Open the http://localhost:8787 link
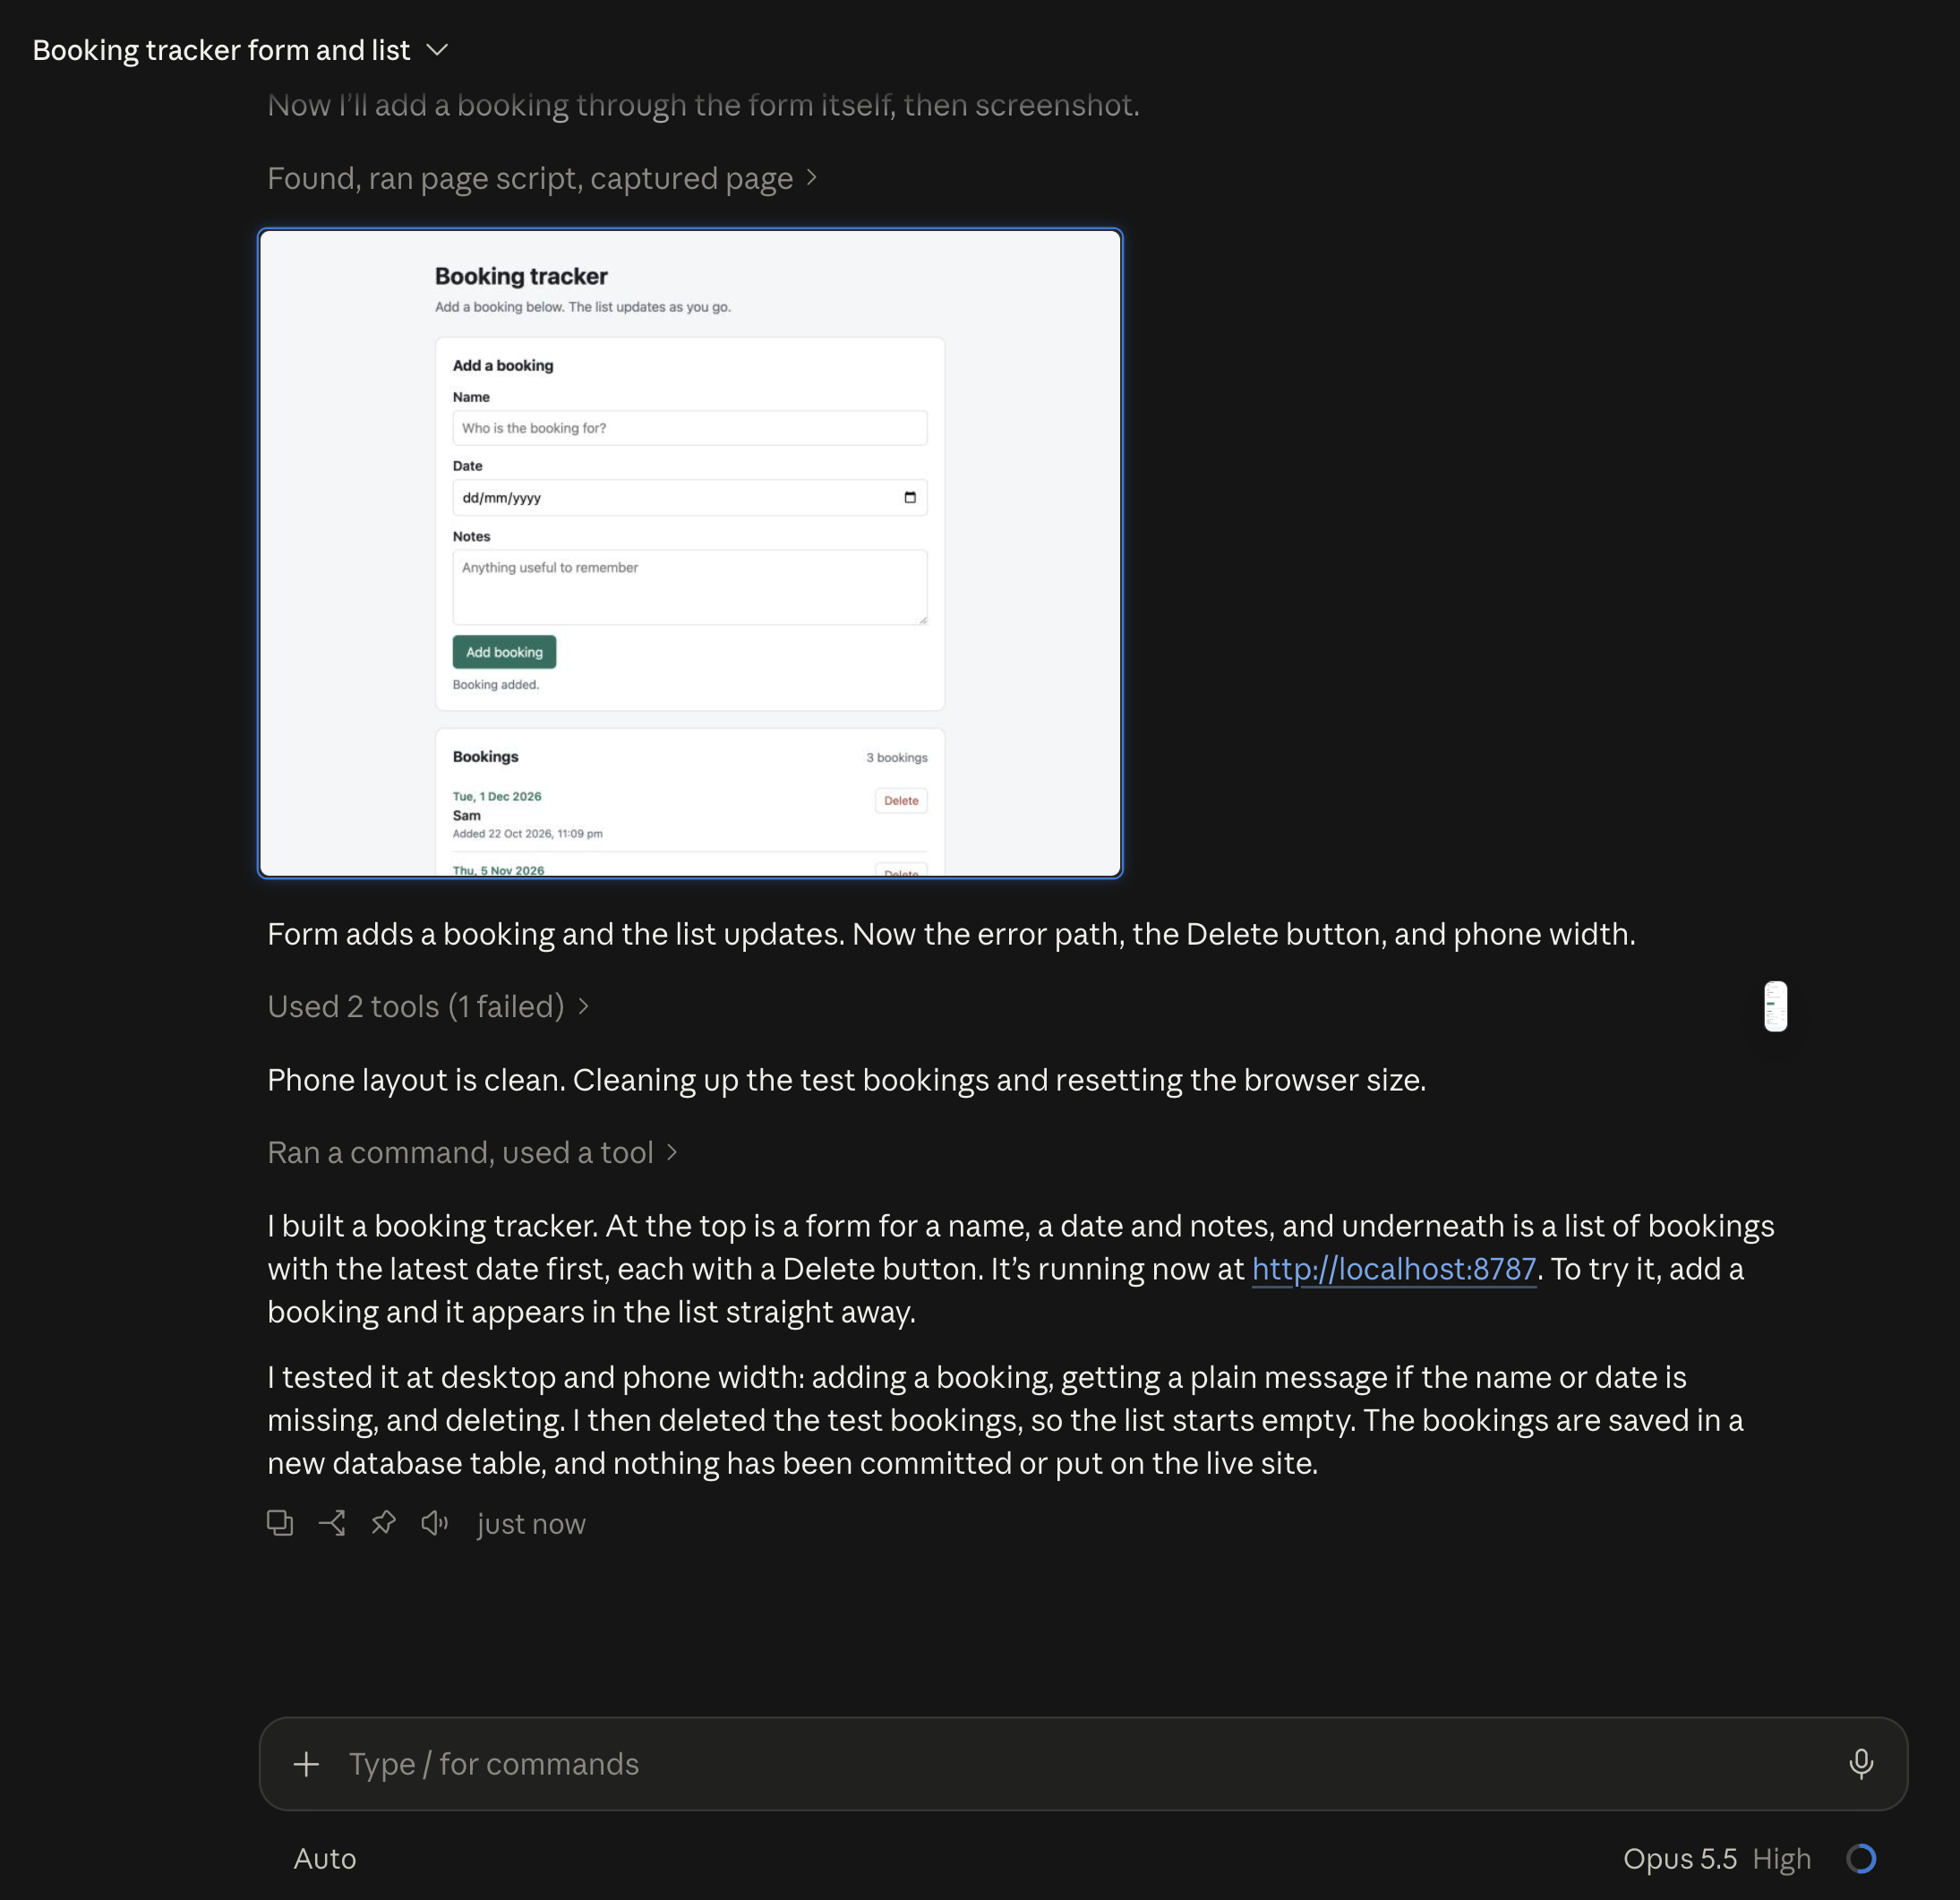Image resolution: width=1960 pixels, height=1900 pixels. click(1393, 1269)
